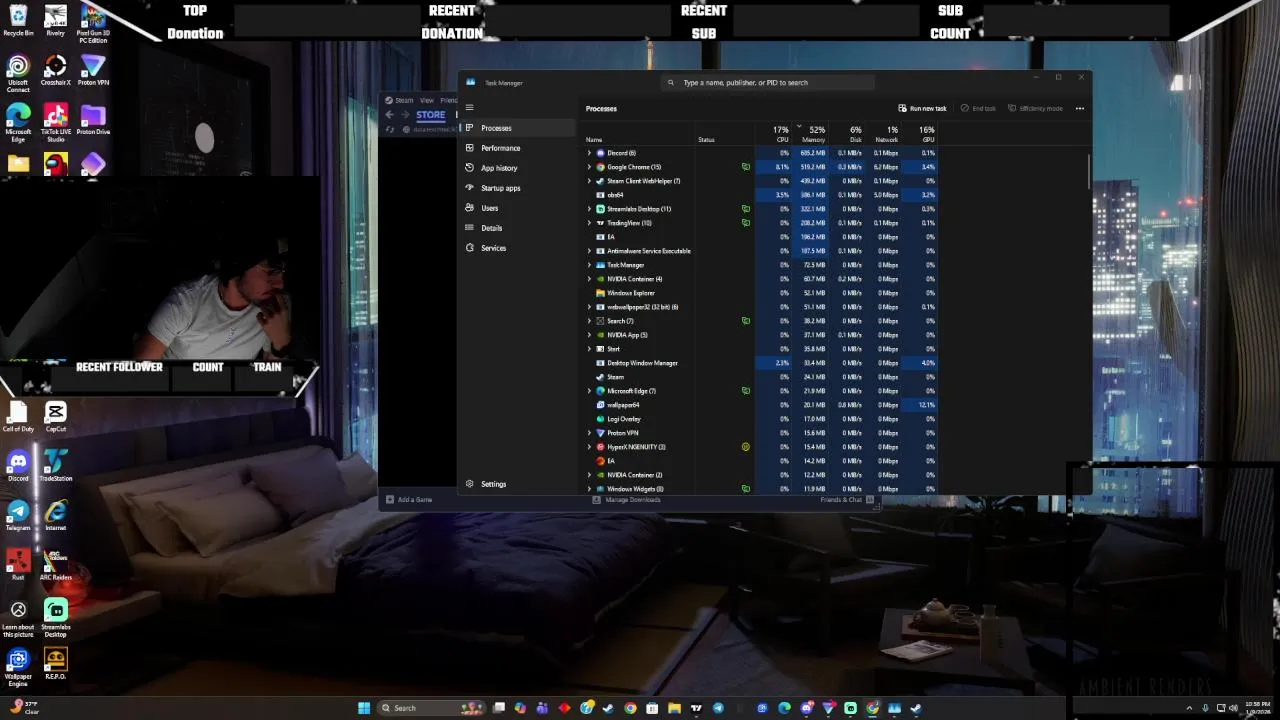Open Proton VPN desktop shortcut

point(93,70)
